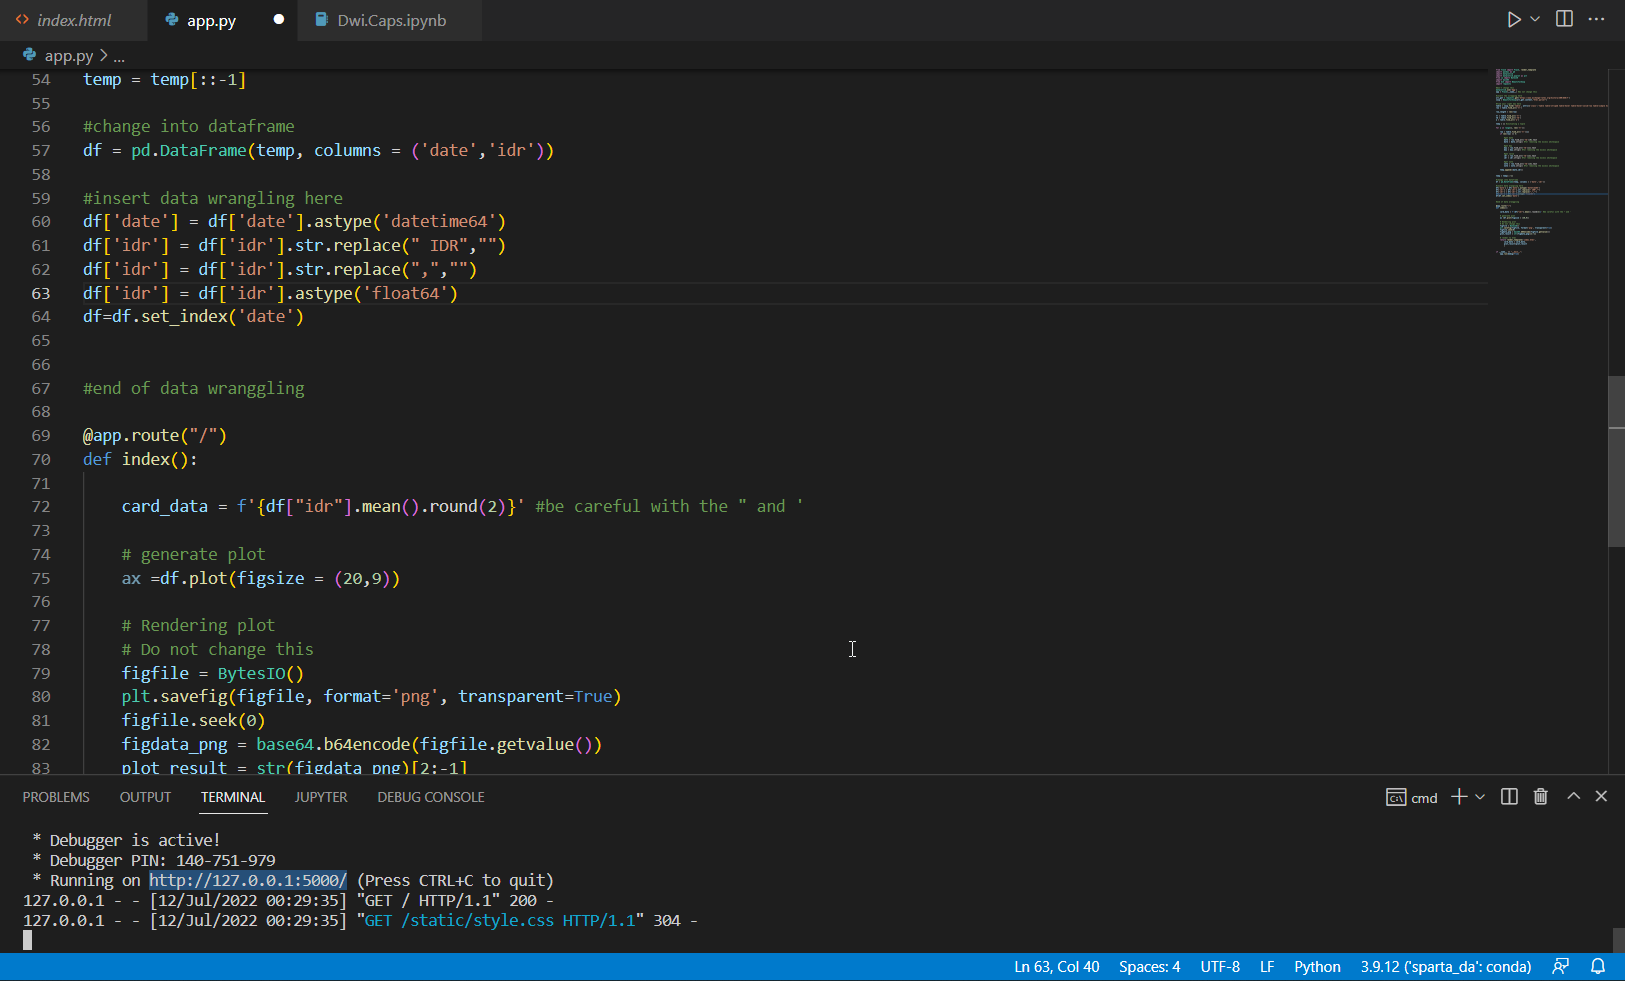The width and height of the screenshot is (1625, 981).
Task: Change file encoding via UTF-8
Action: pyautogui.click(x=1220, y=967)
